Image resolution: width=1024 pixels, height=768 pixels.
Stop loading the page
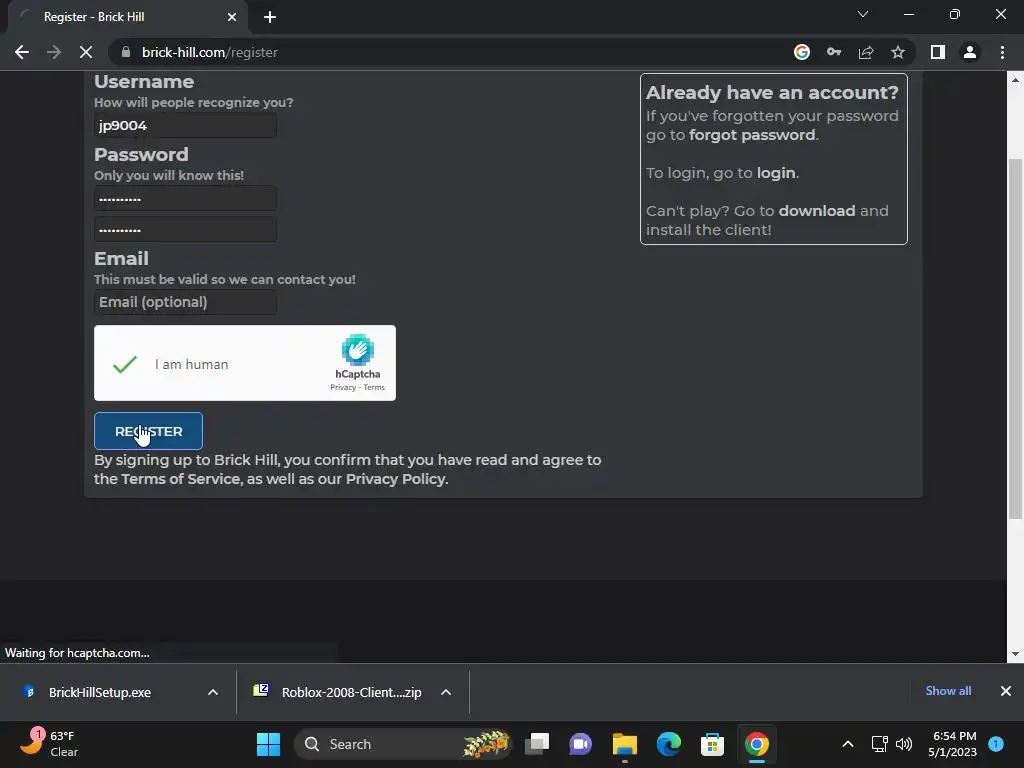click(x=86, y=52)
